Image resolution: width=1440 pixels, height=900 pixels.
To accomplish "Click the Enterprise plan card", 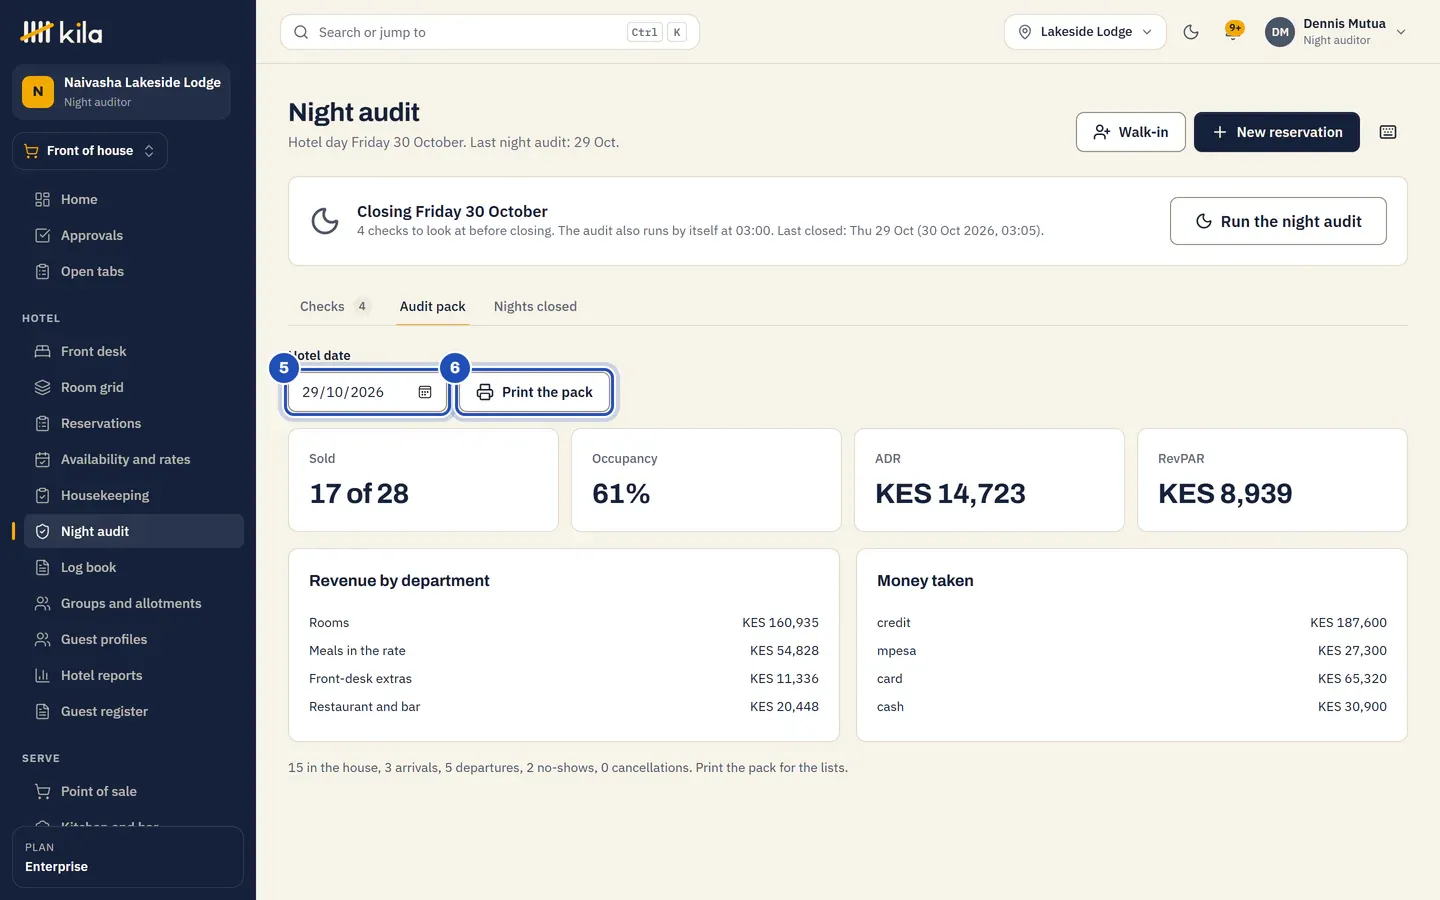I will pos(128,857).
